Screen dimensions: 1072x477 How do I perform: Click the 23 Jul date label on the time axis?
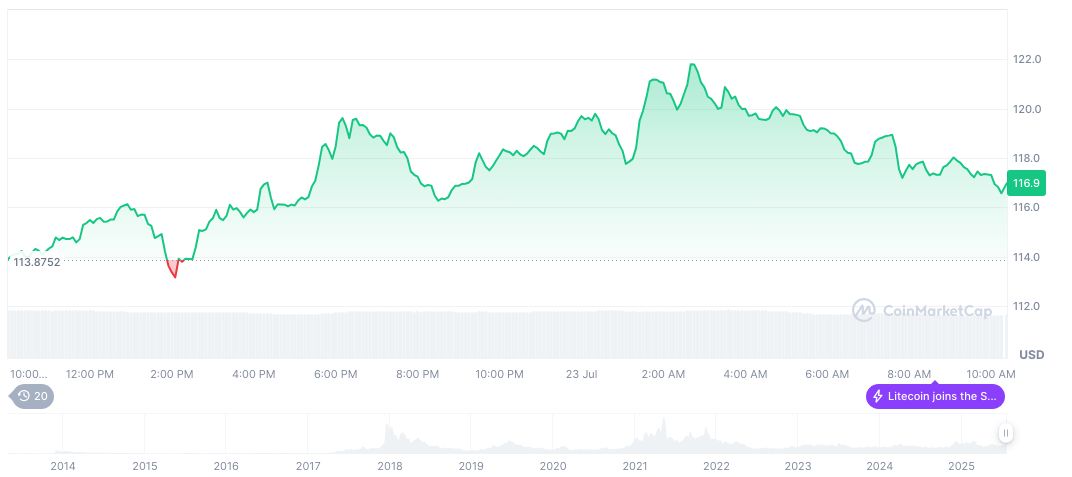pos(581,374)
